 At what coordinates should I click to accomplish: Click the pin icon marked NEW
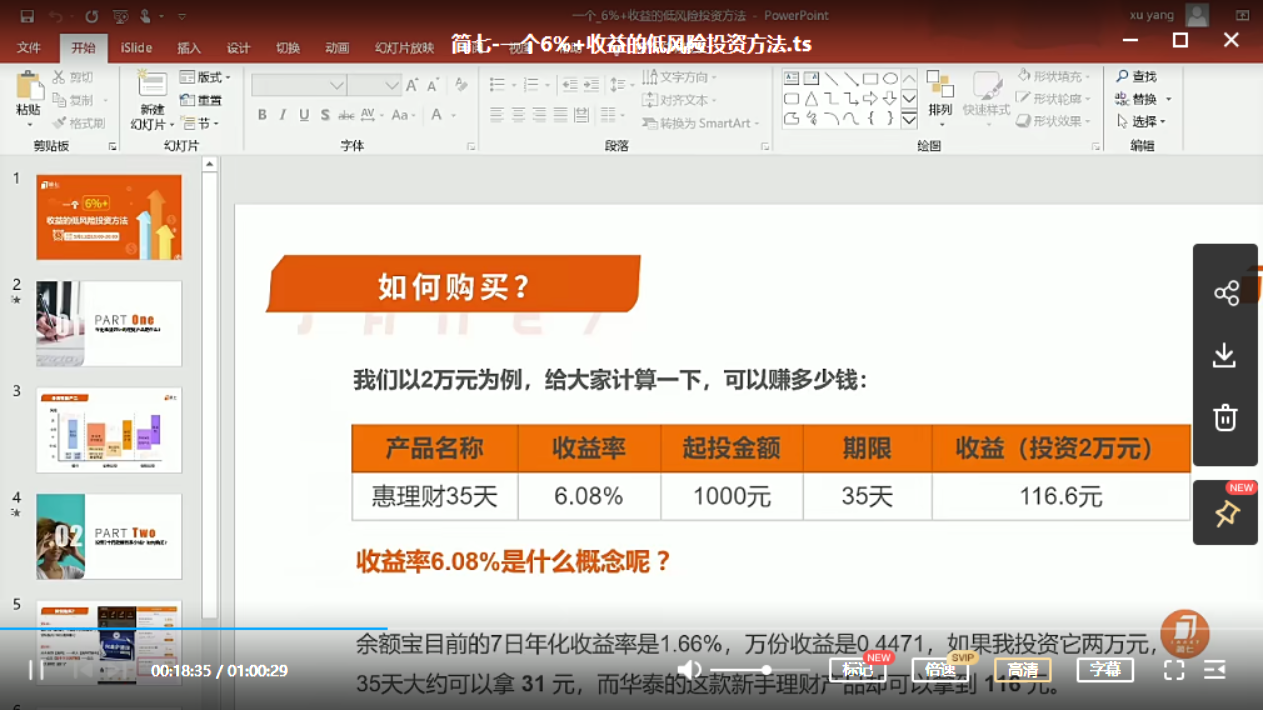[1226, 514]
